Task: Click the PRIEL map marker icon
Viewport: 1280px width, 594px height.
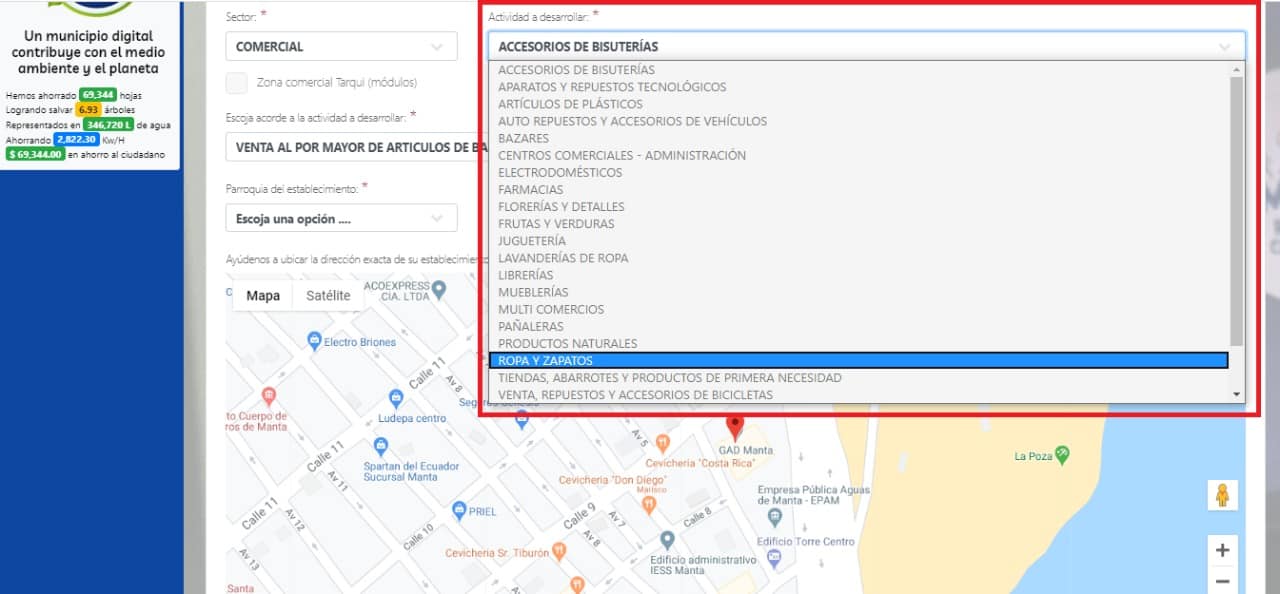Action: (458, 510)
